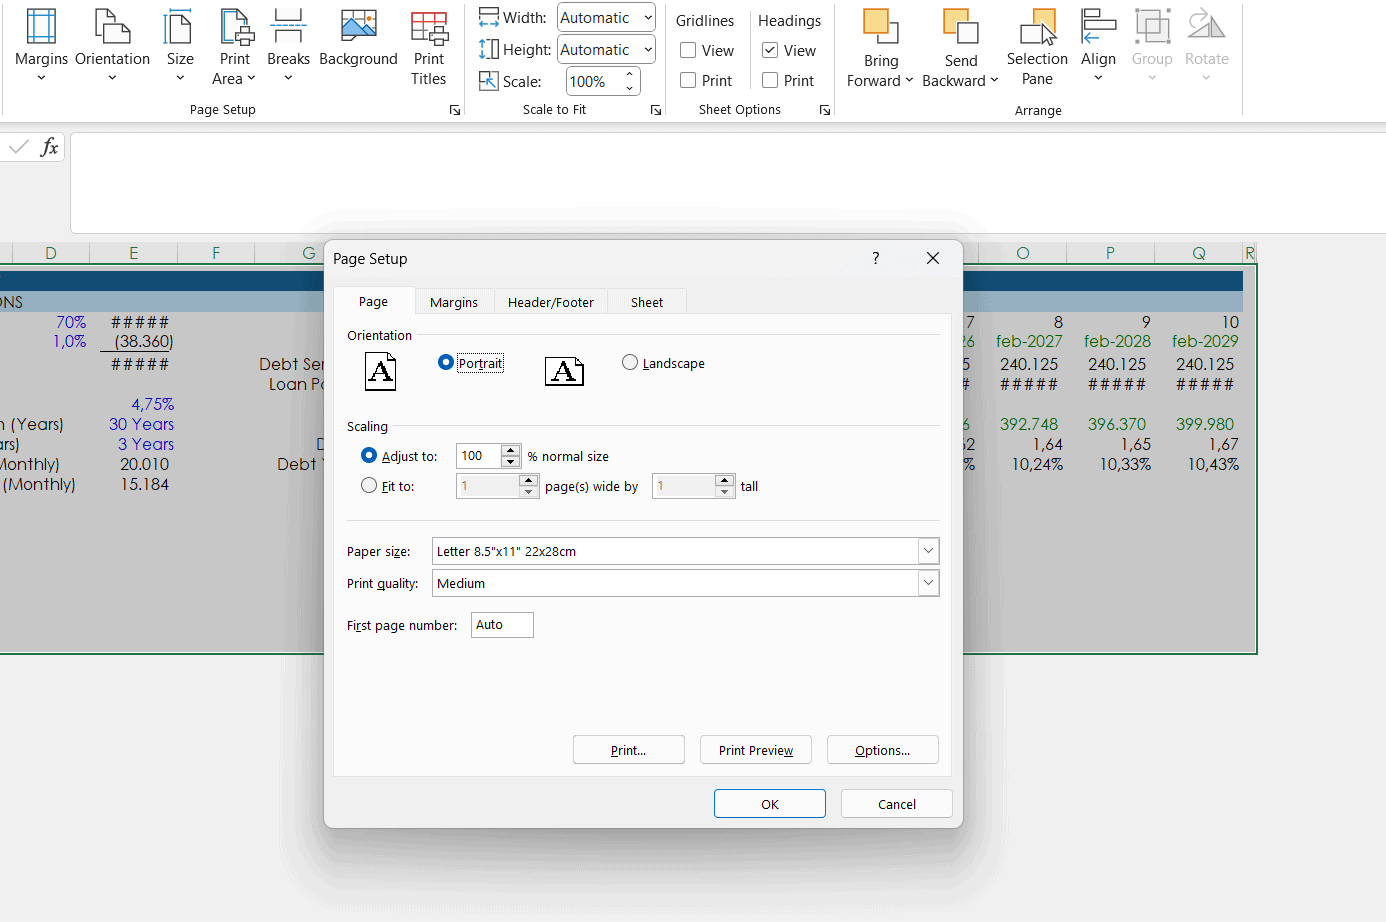
Task: Open the Print Area ribbon menu
Action: 235,45
